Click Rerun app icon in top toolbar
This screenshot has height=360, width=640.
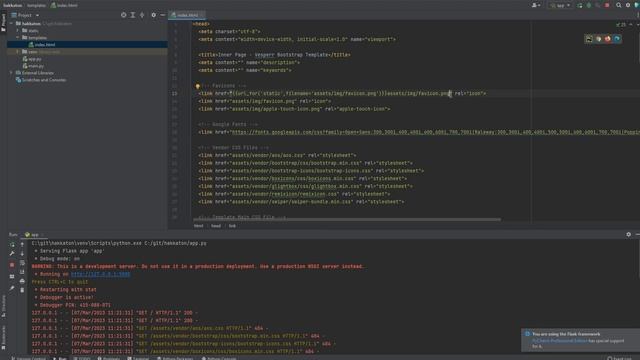point(580,5)
